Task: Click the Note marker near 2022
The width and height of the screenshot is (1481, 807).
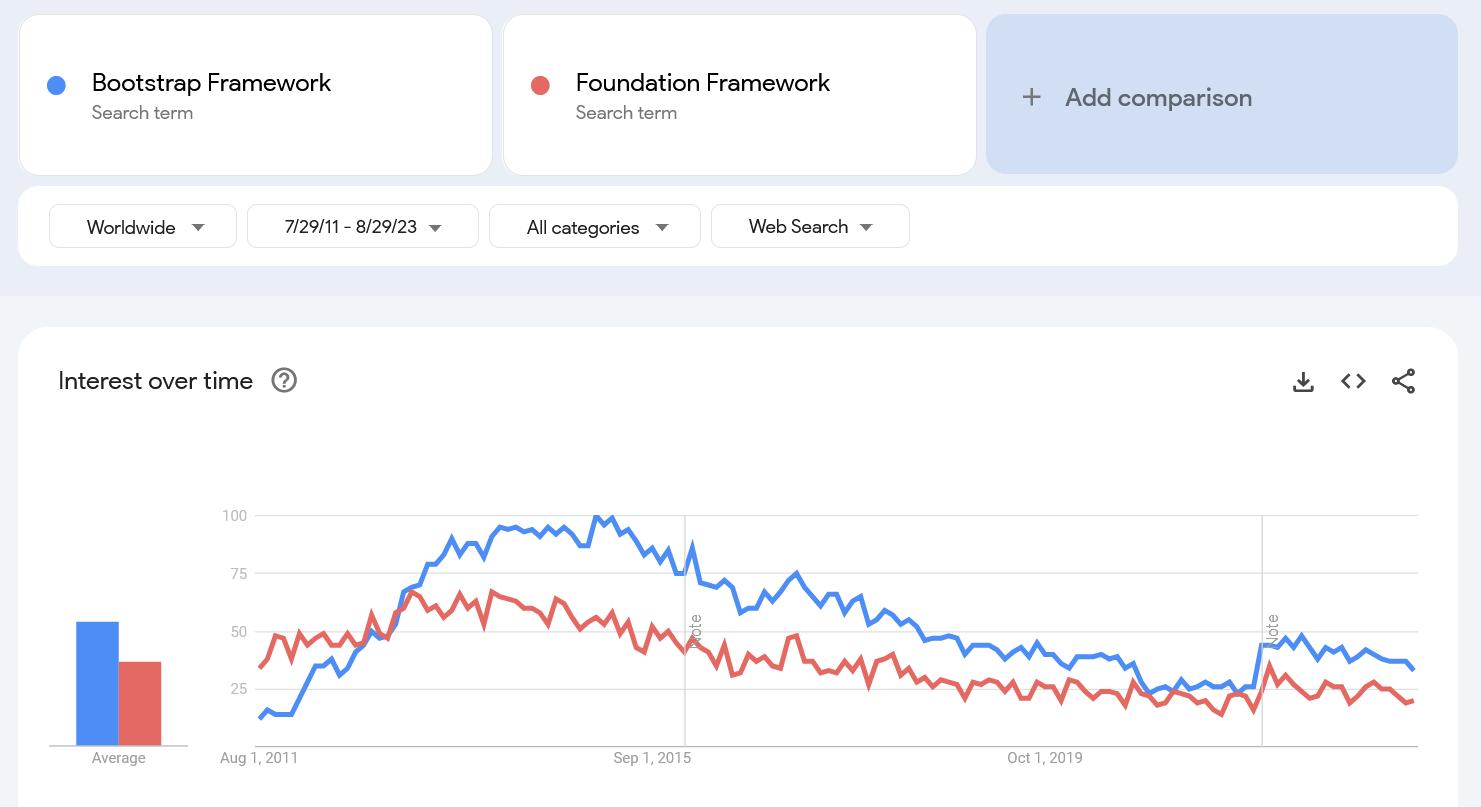Action: pos(1273,631)
